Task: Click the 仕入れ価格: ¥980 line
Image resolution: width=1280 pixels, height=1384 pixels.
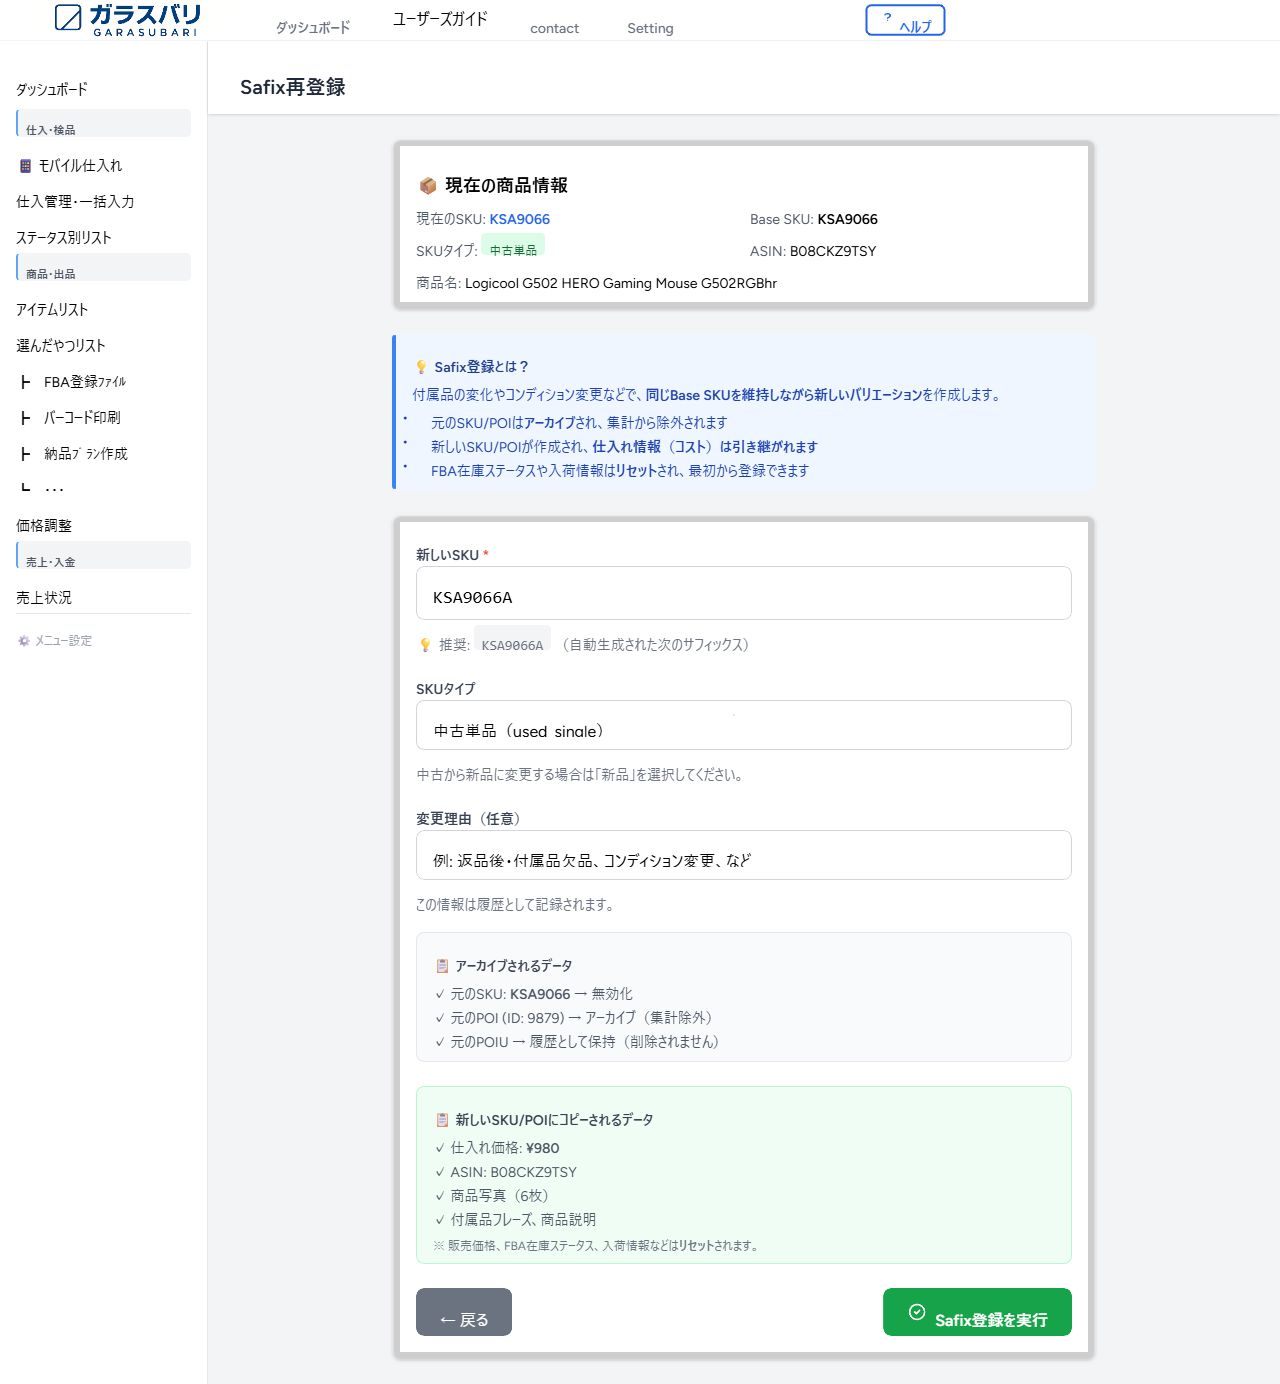Action: tap(497, 1148)
